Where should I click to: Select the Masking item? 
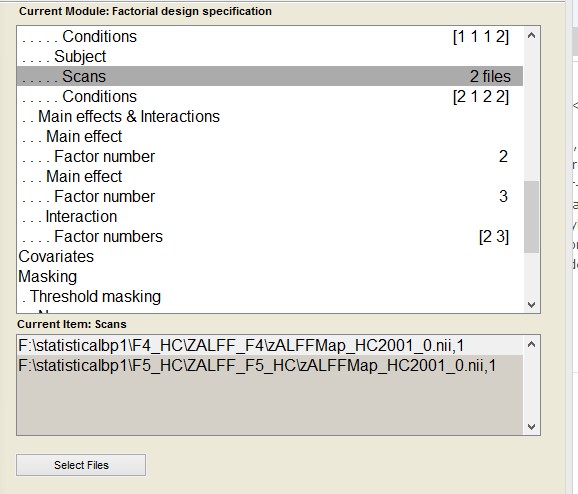270,276
